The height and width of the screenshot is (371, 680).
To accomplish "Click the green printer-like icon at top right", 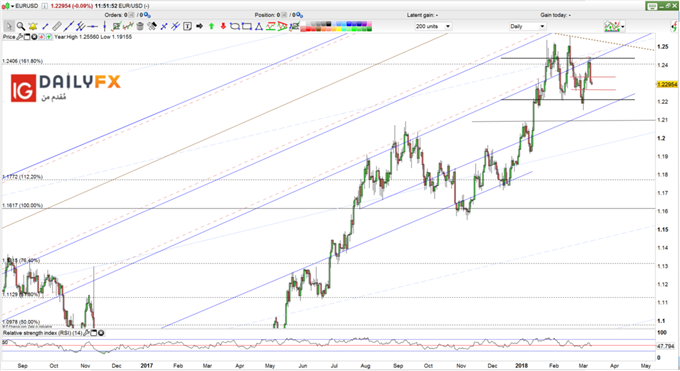I will (x=653, y=5).
